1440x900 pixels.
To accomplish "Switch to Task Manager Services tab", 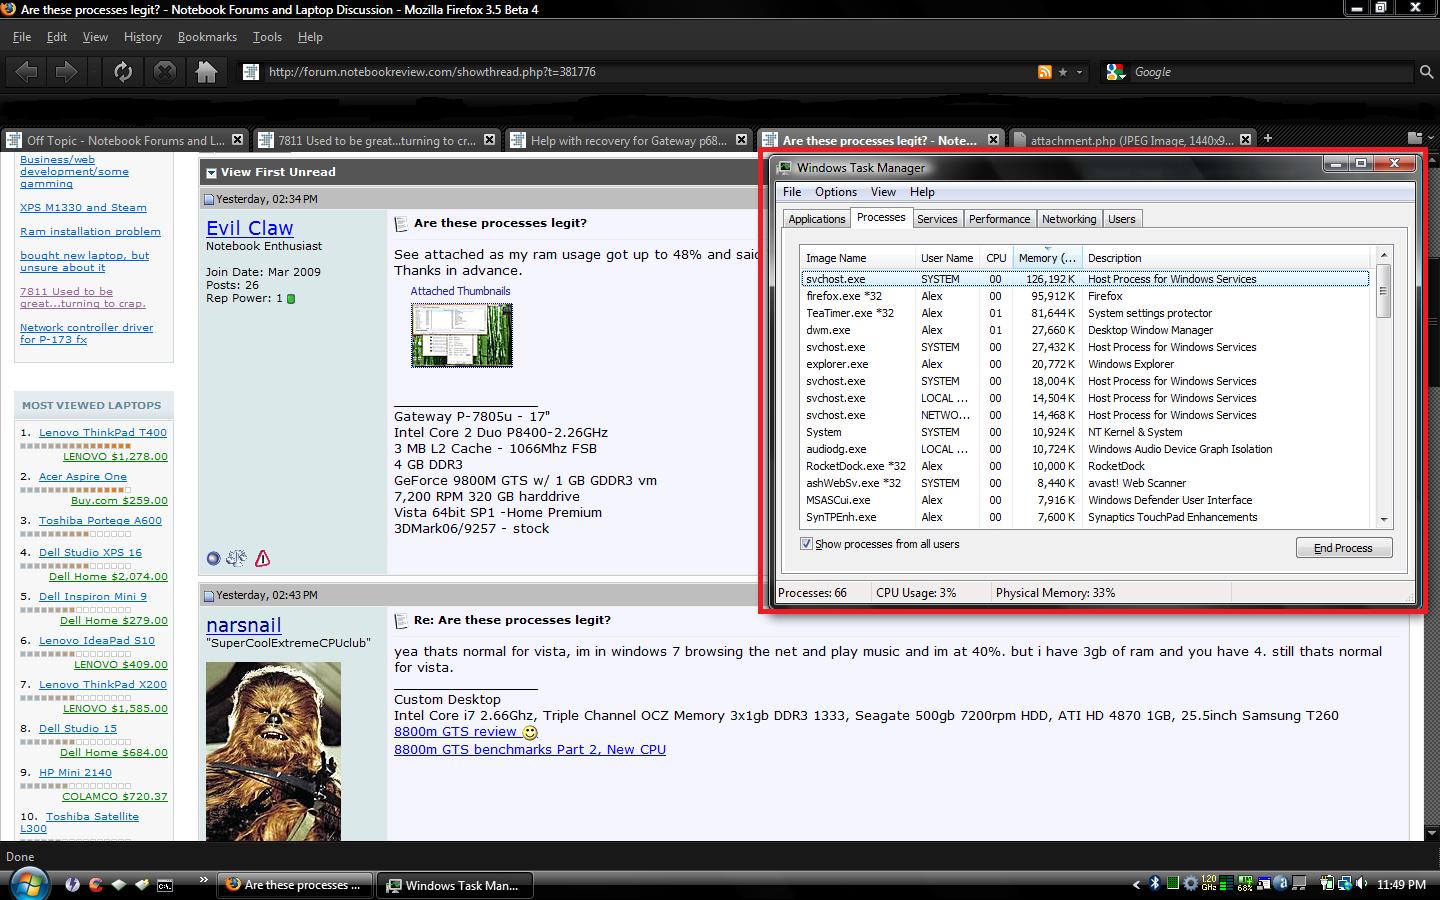I will pos(937,219).
